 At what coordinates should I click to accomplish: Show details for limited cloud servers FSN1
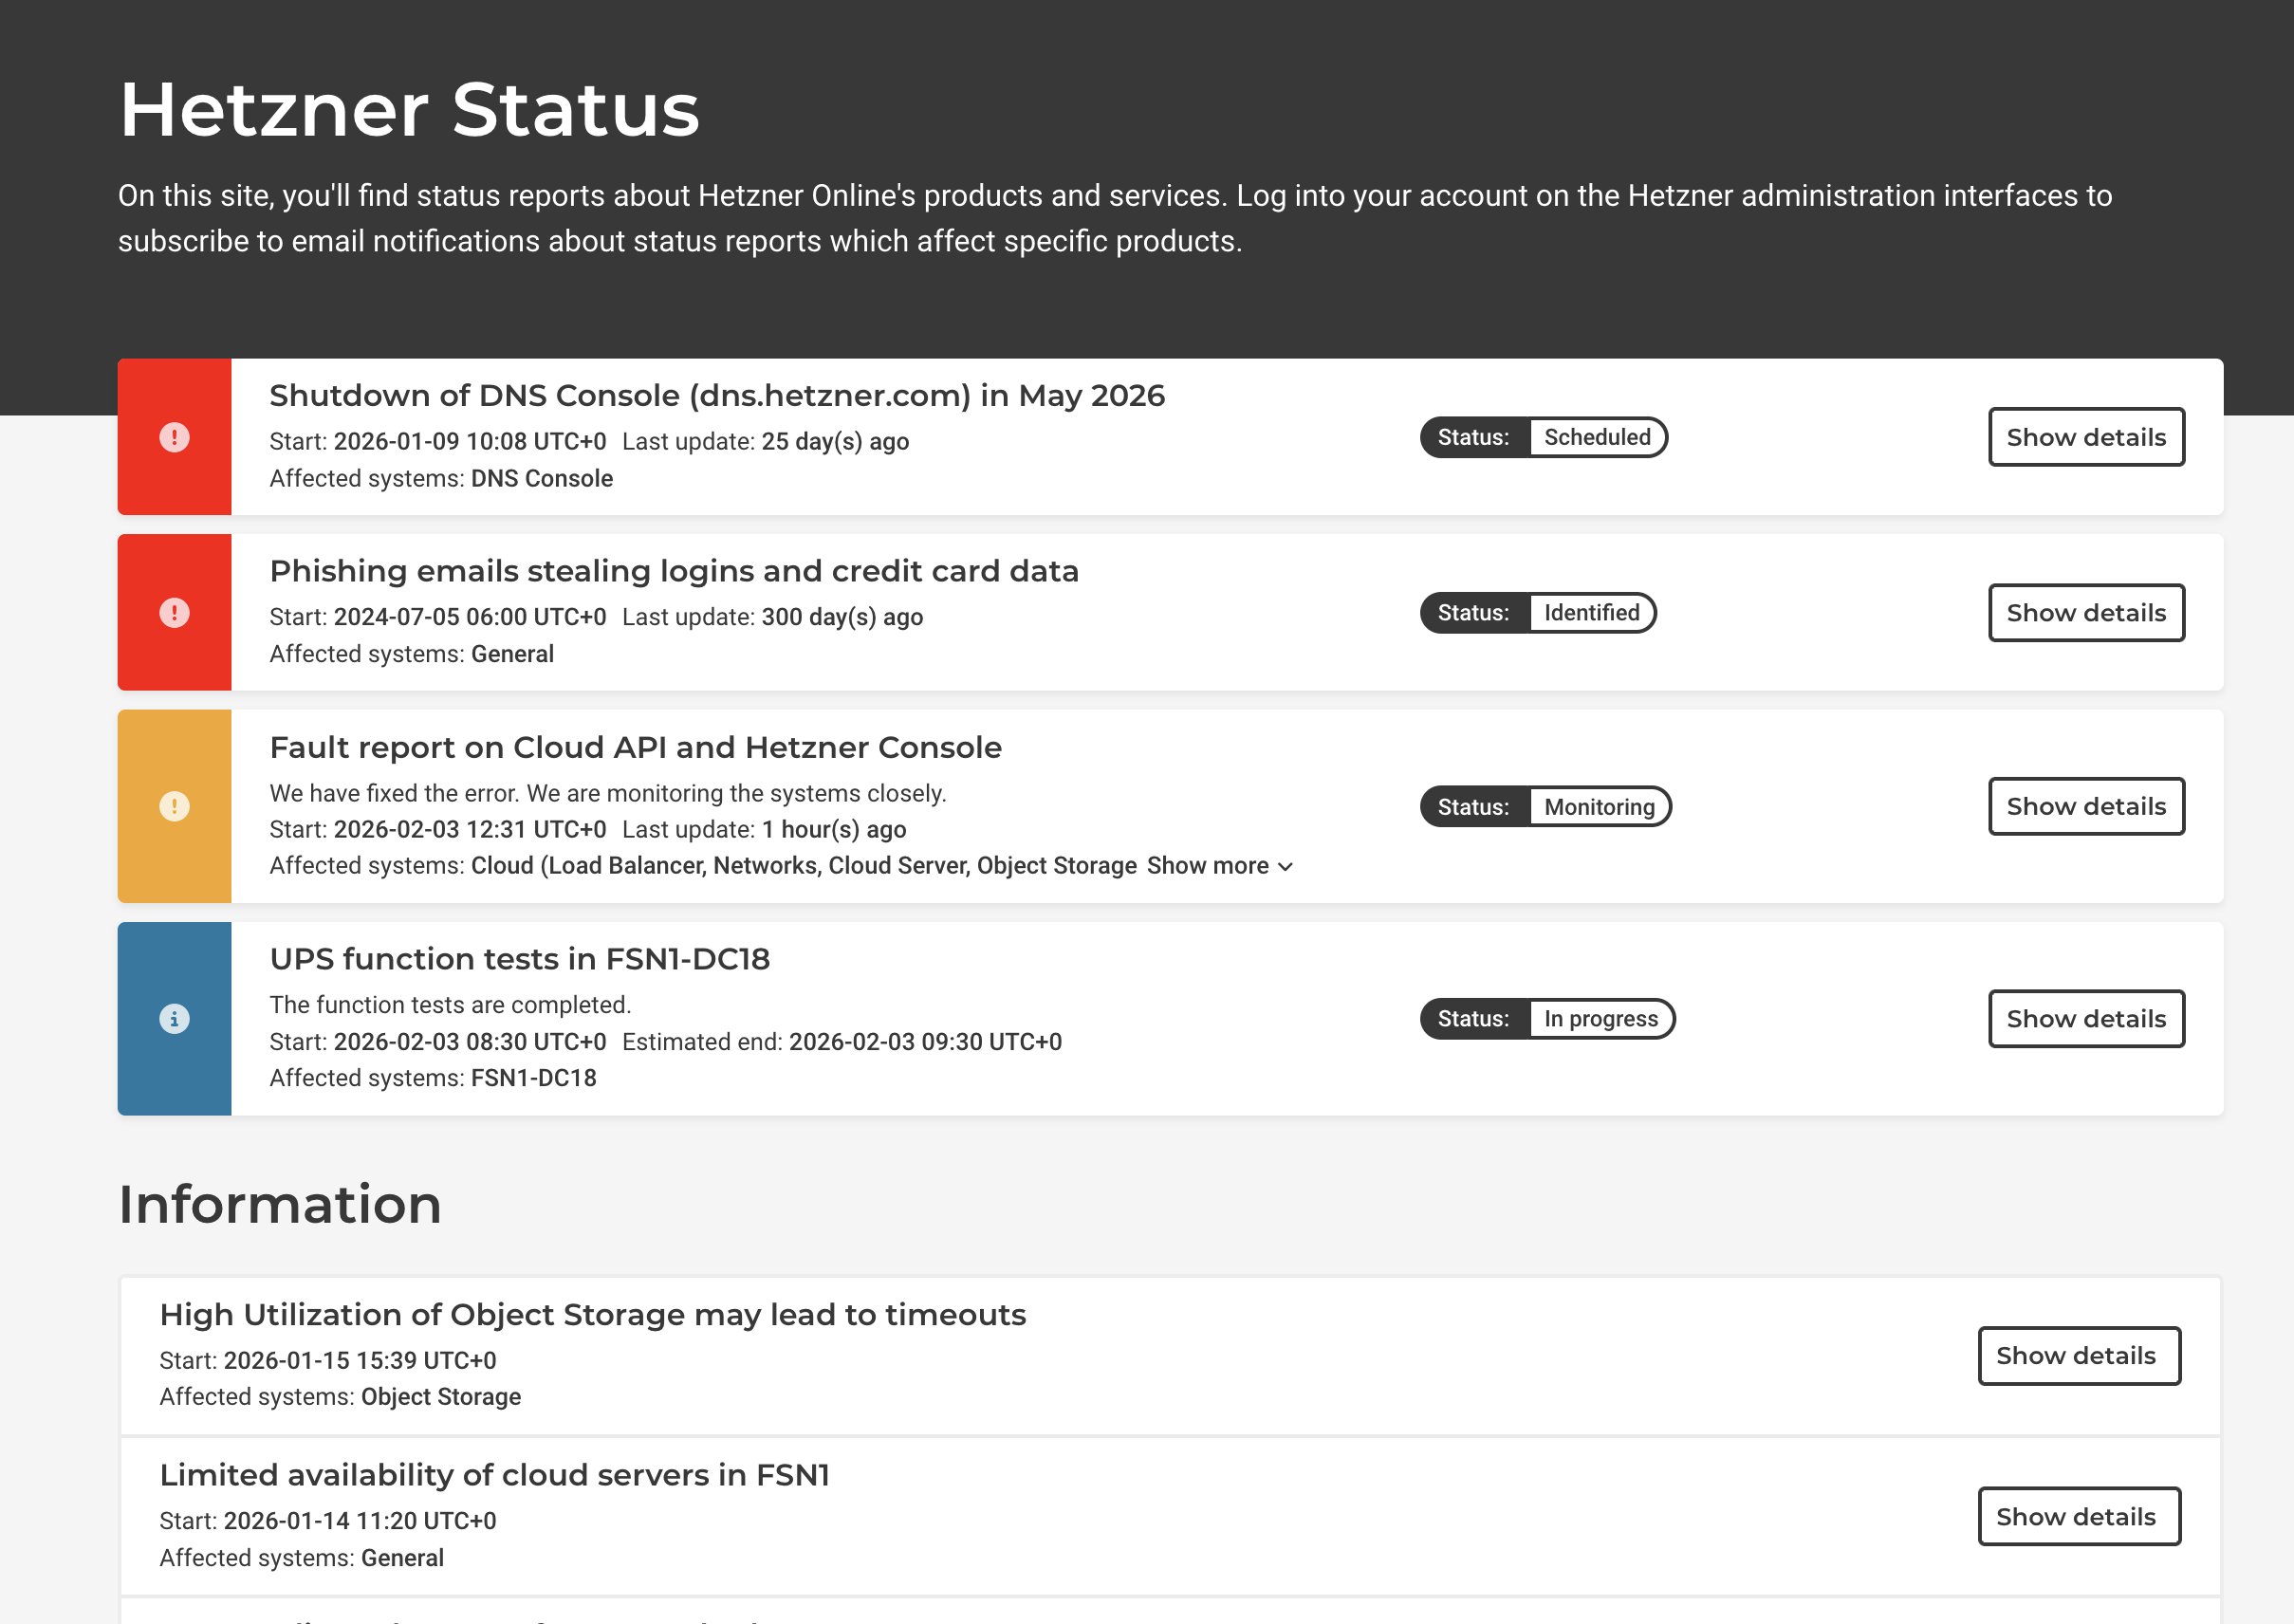point(2078,1516)
